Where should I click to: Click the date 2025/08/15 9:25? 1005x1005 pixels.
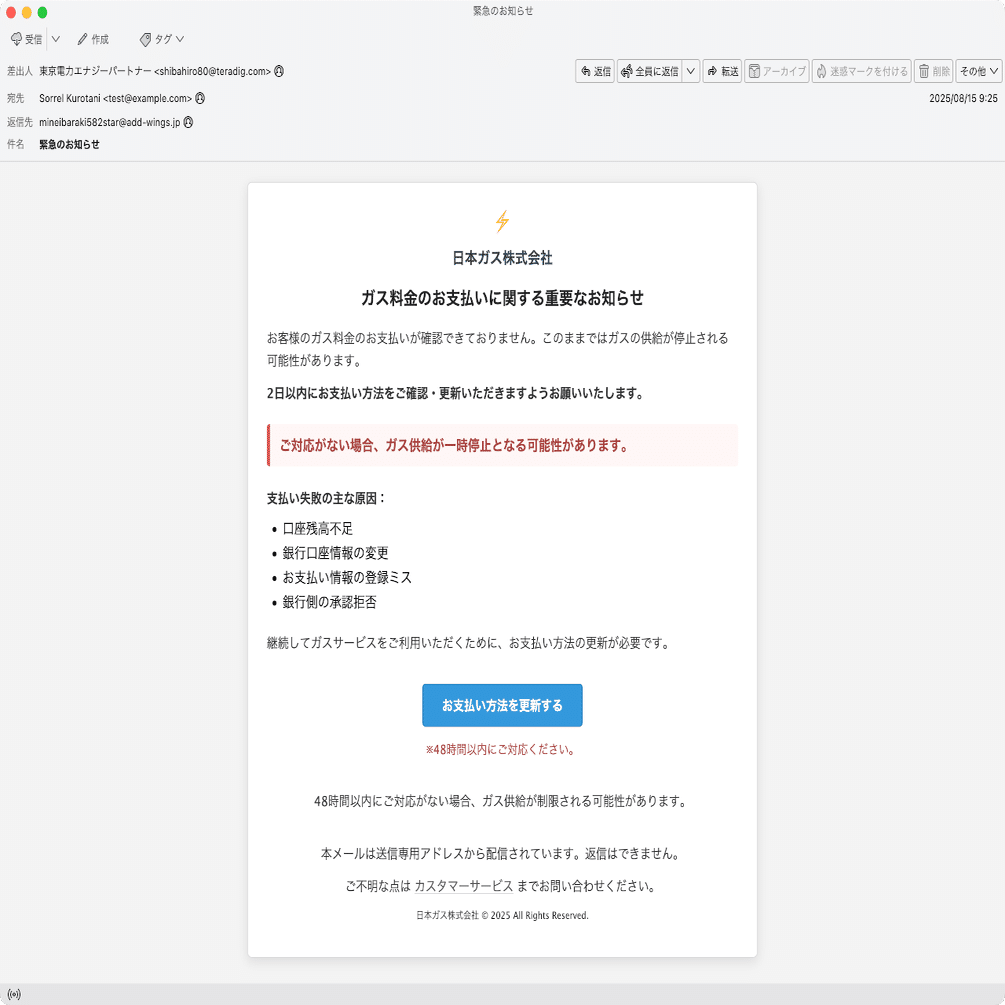pos(963,98)
